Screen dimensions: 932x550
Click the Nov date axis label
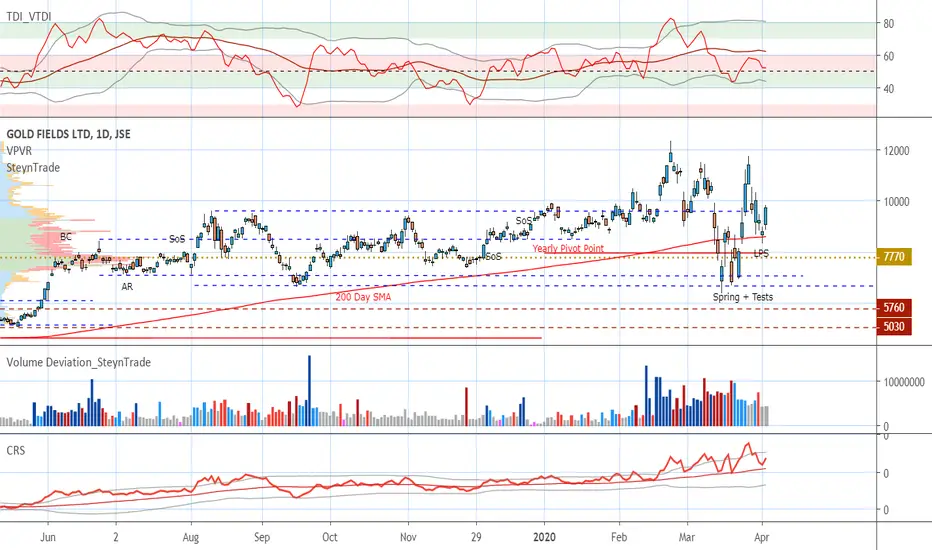pyautogui.click(x=408, y=537)
